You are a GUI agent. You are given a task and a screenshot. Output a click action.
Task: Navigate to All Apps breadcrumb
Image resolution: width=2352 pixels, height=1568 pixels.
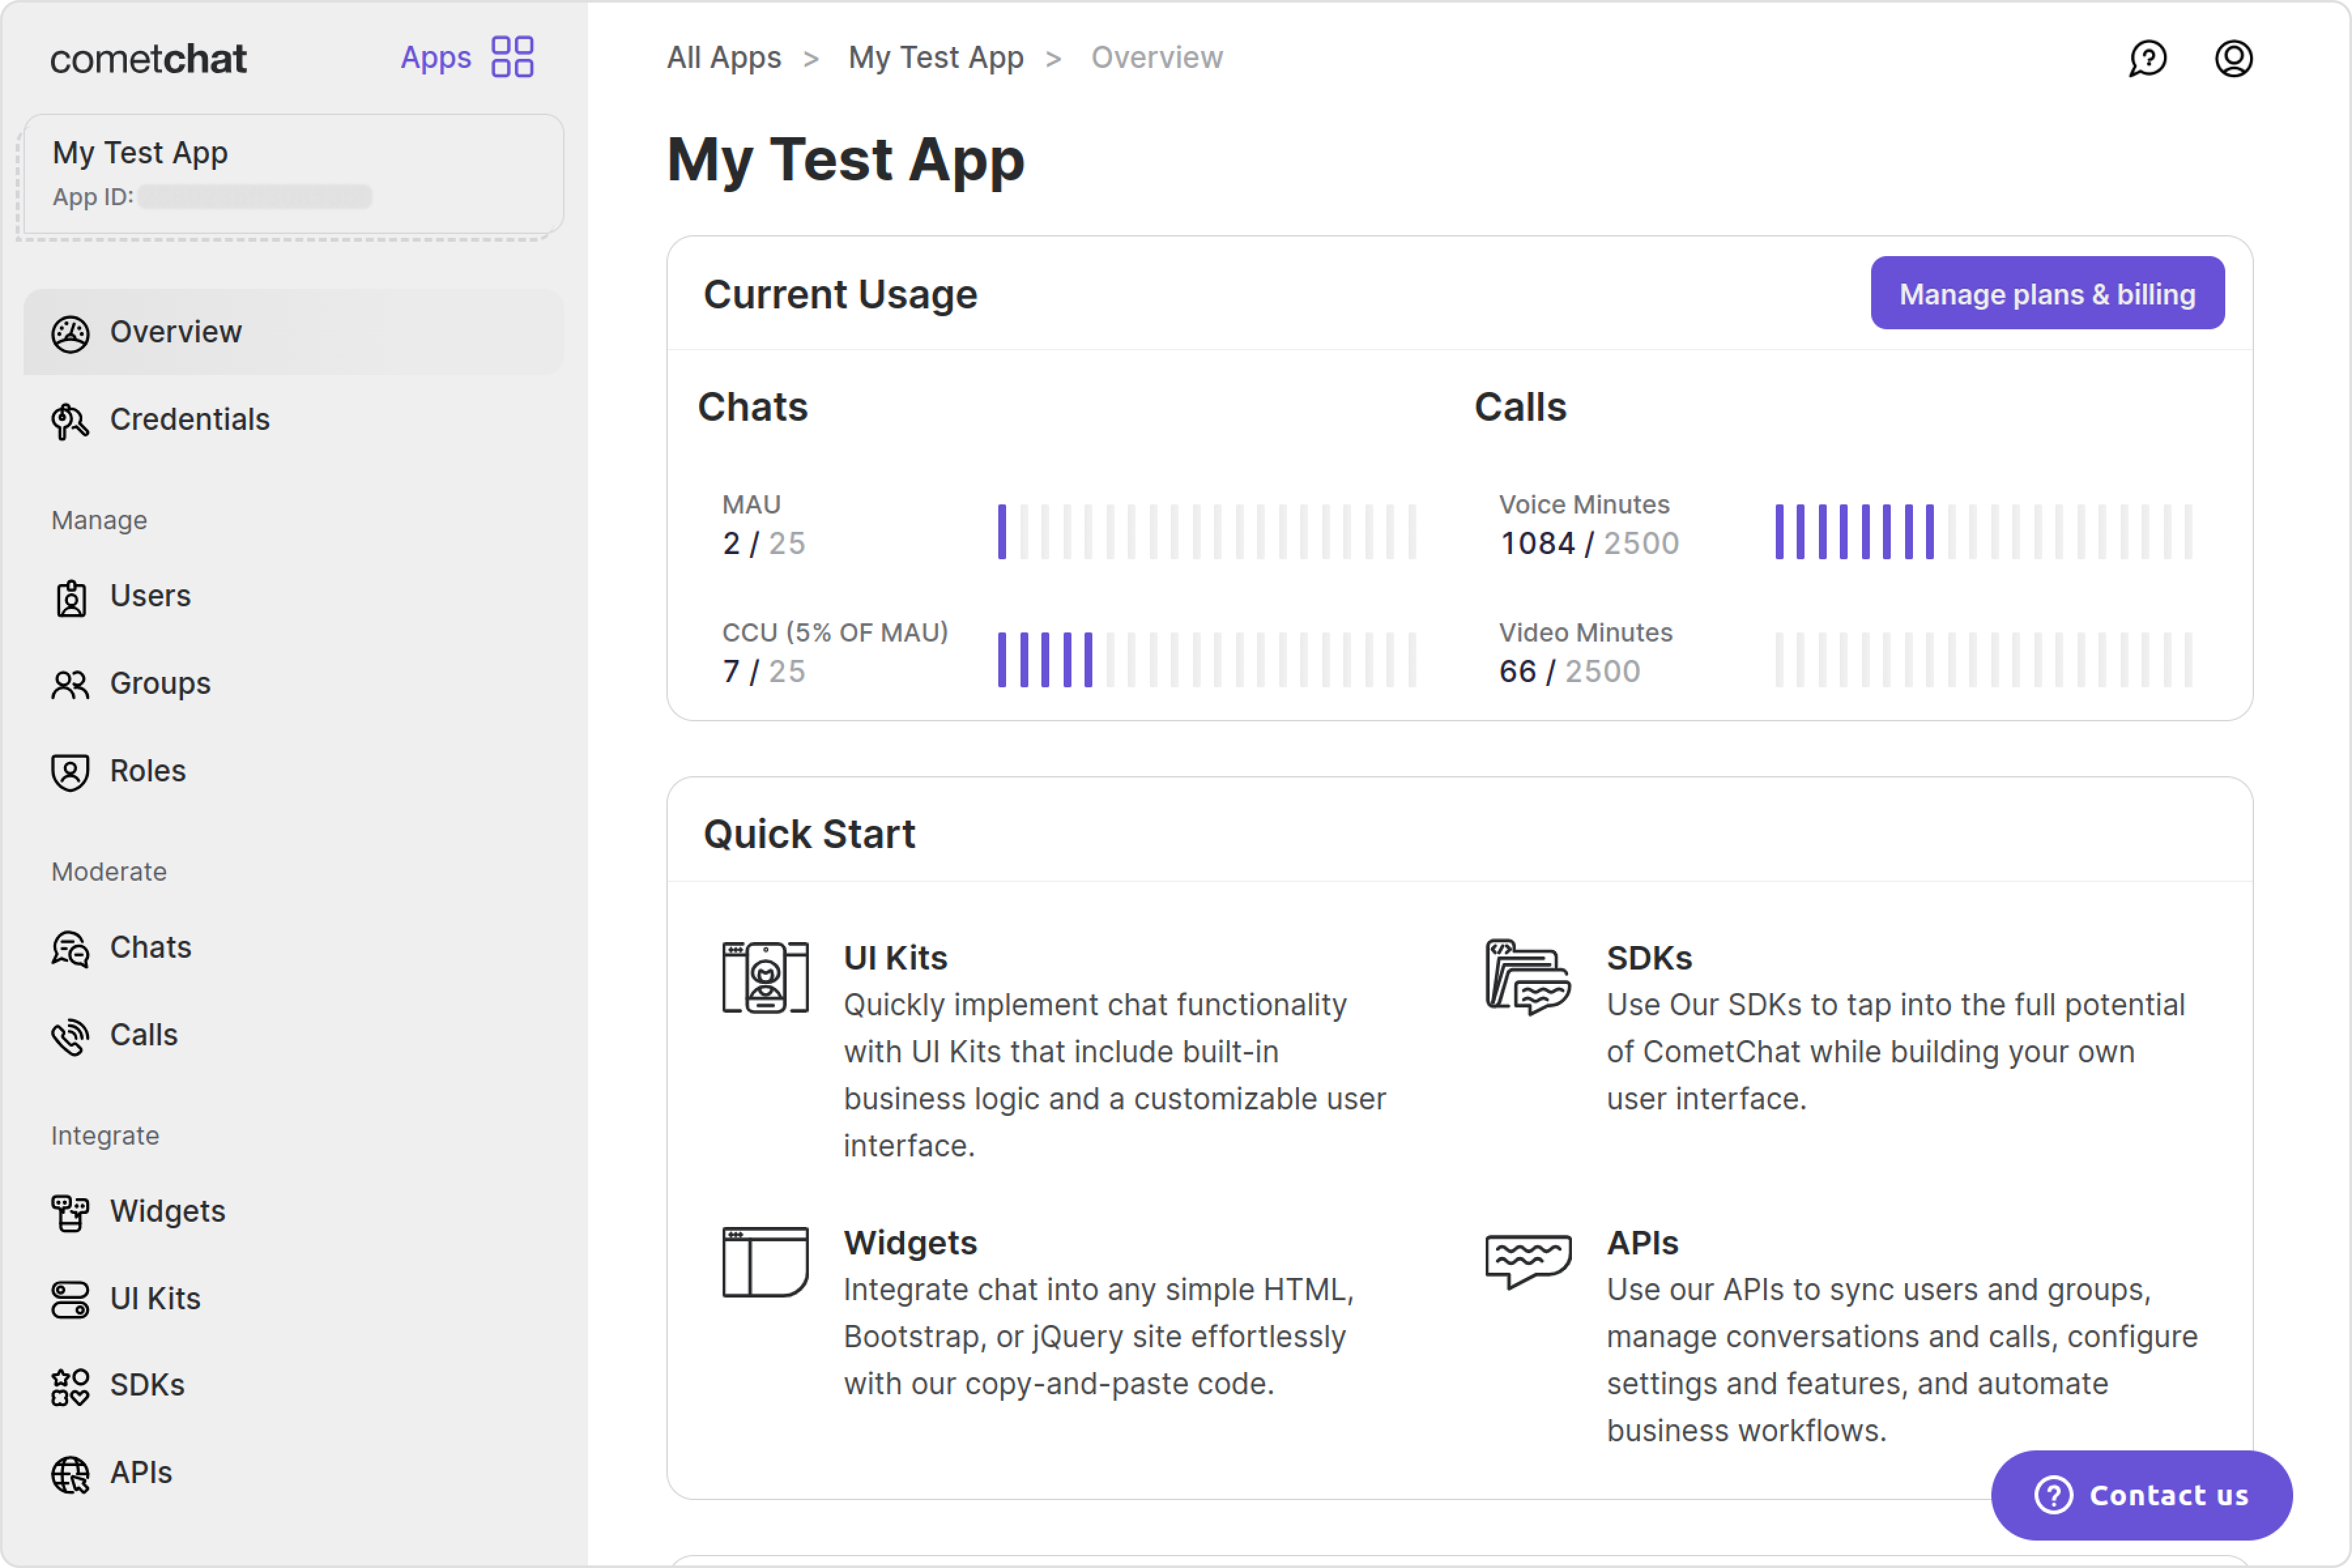pos(724,58)
